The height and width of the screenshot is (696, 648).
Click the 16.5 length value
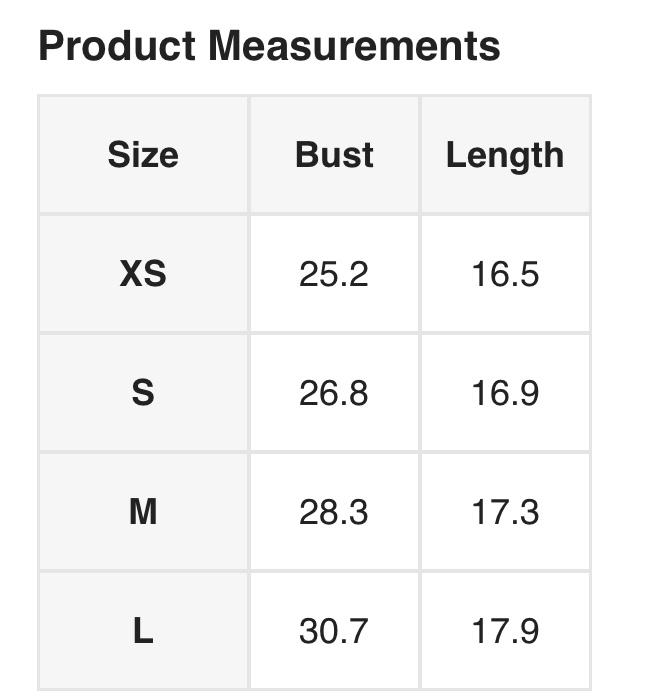[505, 274]
